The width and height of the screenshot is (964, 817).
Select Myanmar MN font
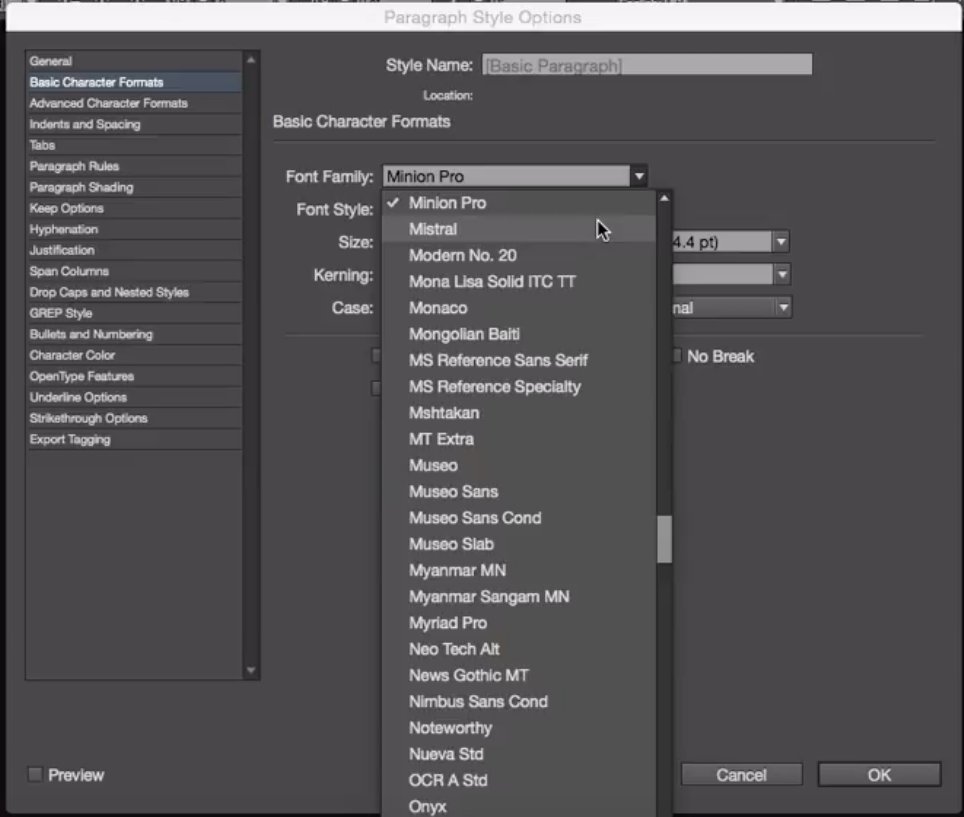(x=519, y=570)
